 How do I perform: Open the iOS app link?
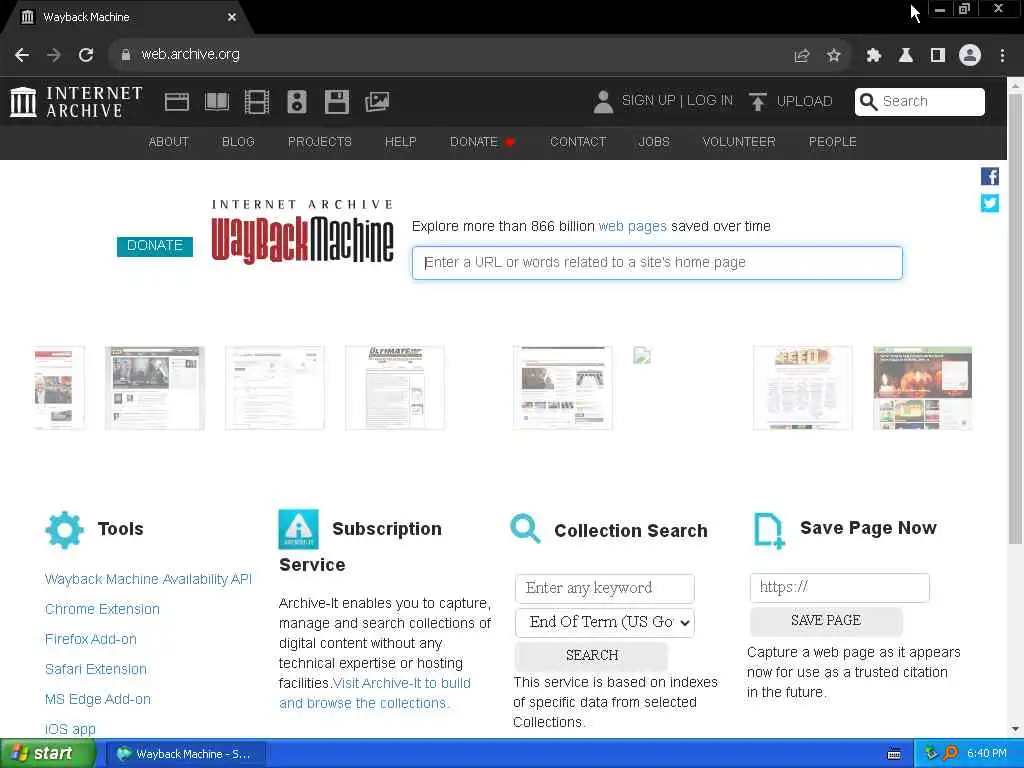(70, 729)
